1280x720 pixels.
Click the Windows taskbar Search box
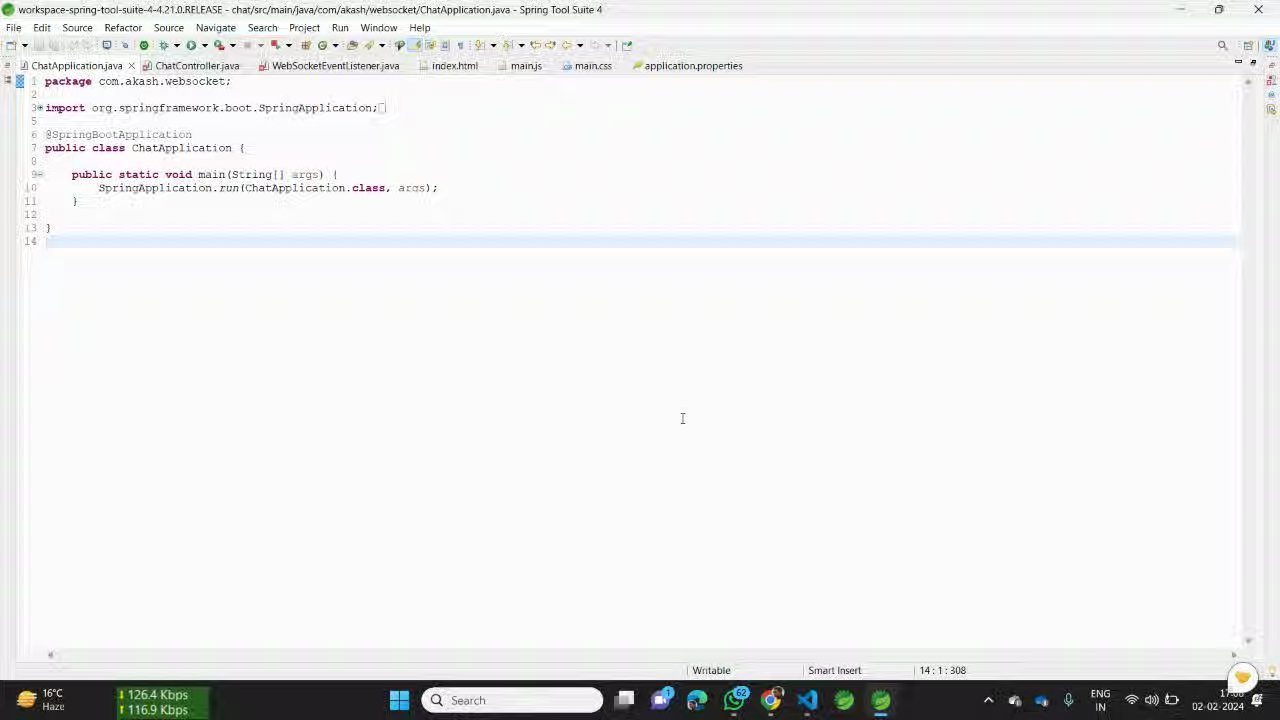pos(512,700)
